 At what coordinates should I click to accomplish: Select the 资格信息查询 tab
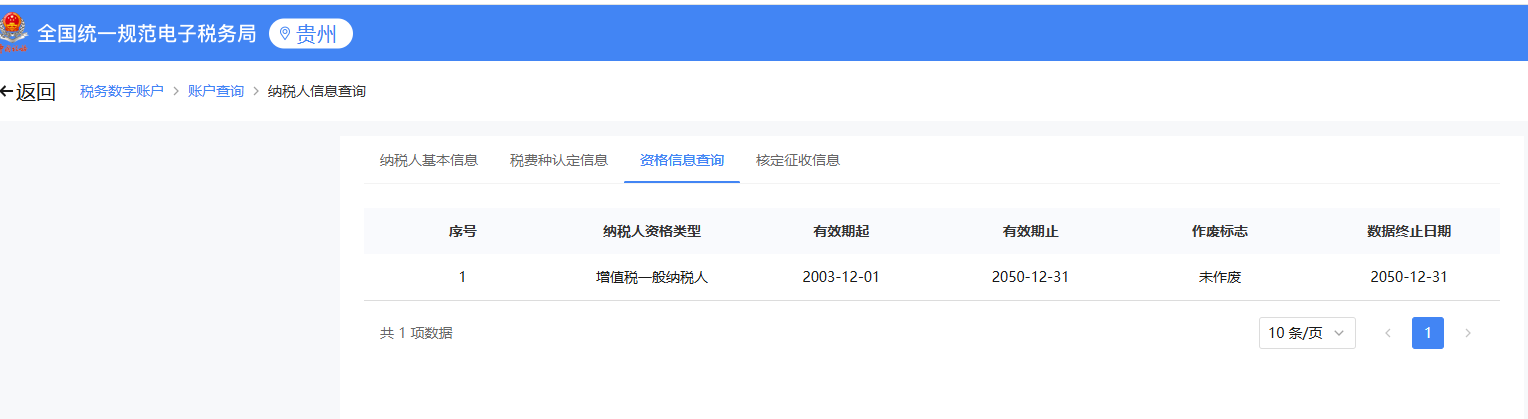[681, 160]
